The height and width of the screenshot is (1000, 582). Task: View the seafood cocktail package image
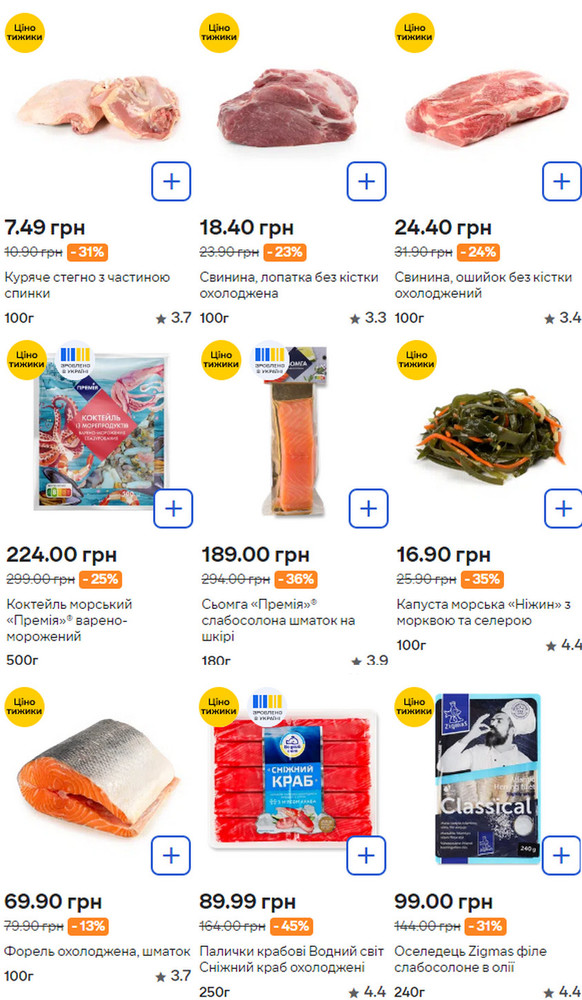101,432
